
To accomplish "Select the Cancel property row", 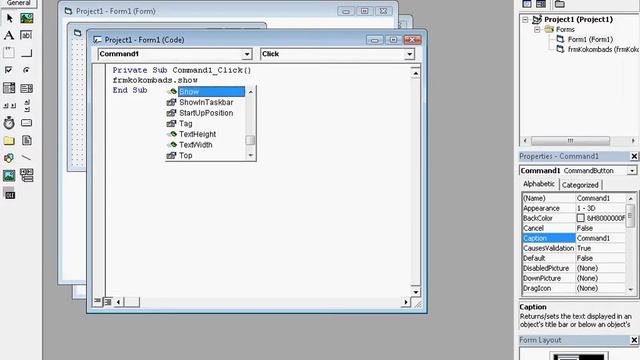I will click(x=573, y=228).
